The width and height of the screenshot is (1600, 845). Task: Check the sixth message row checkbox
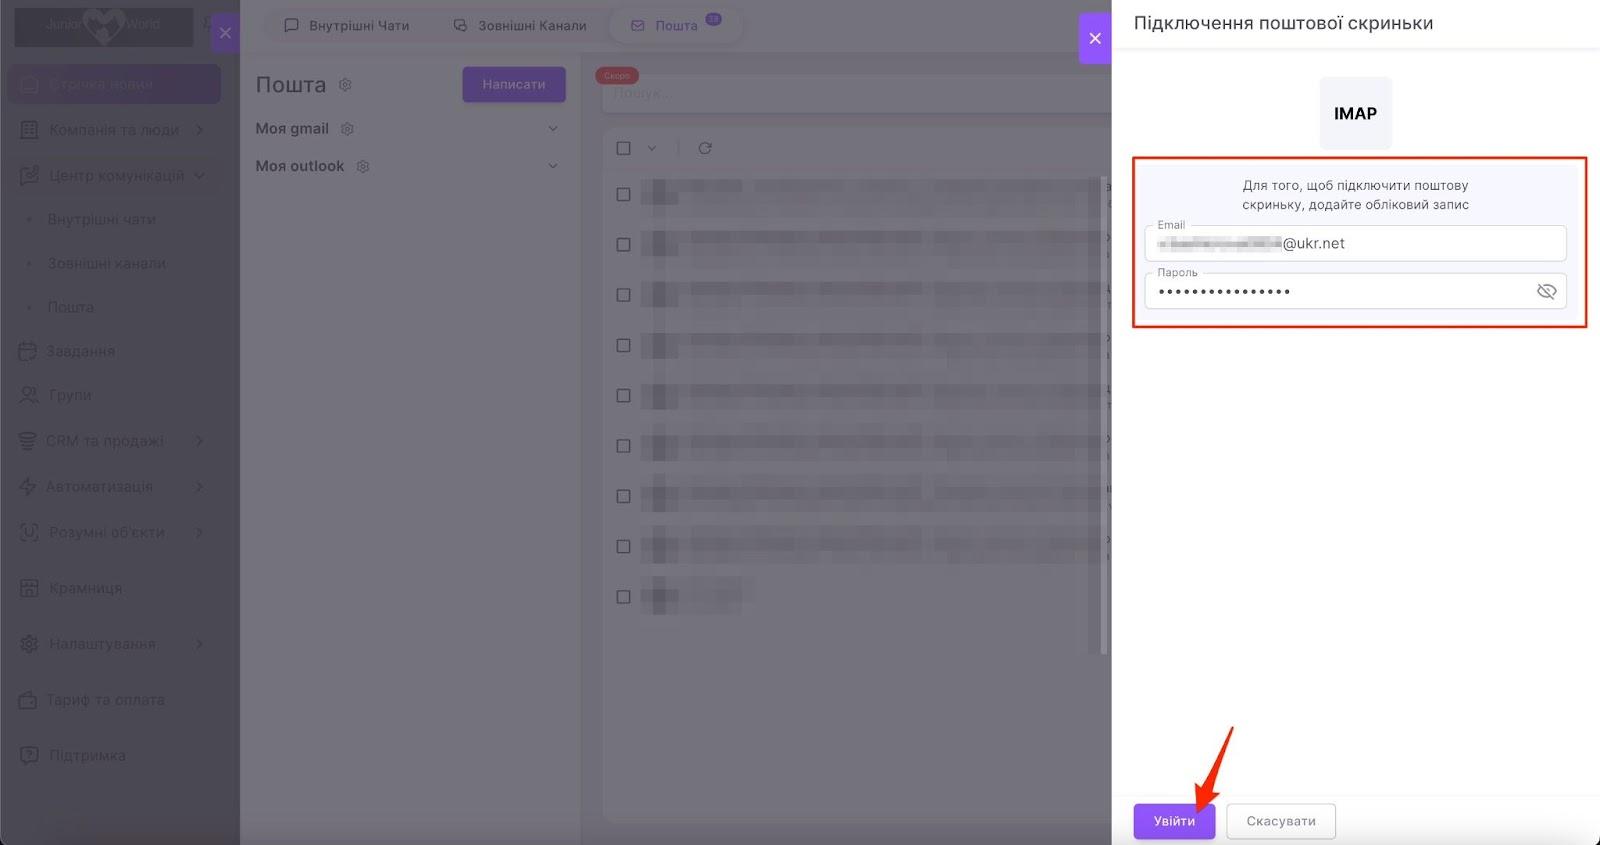pos(623,446)
